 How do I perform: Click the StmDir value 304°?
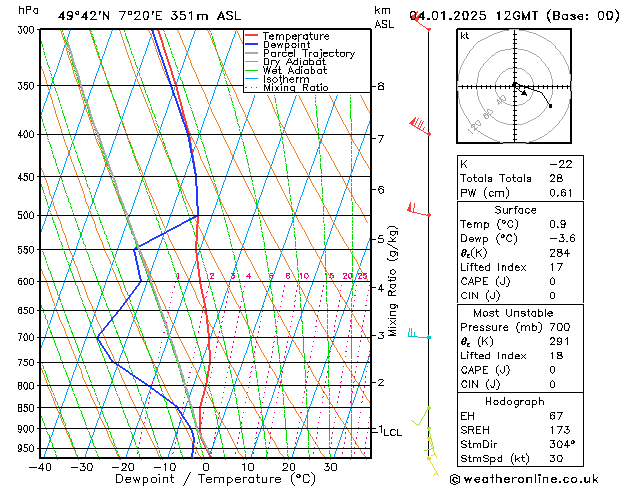tap(562, 445)
